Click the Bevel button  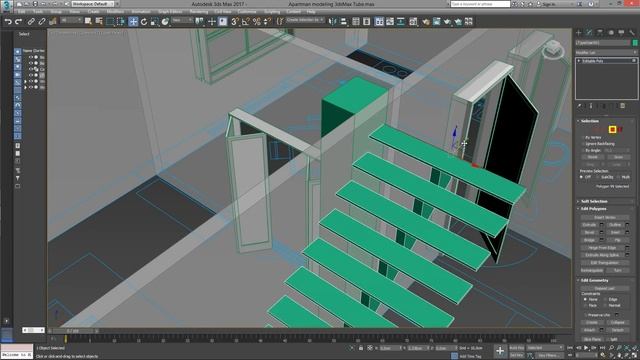click(x=589, y=232)
